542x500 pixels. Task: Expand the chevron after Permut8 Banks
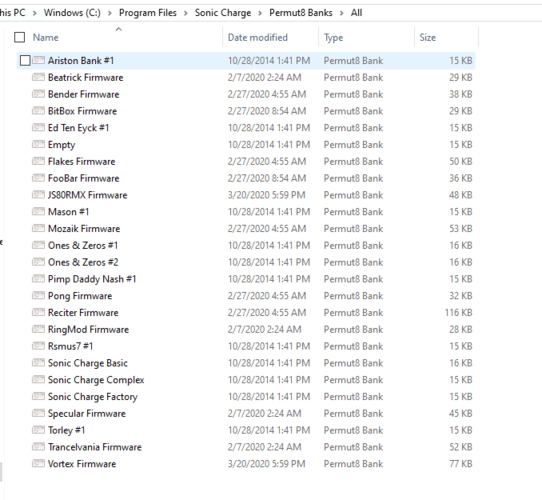tap(342, 13)
